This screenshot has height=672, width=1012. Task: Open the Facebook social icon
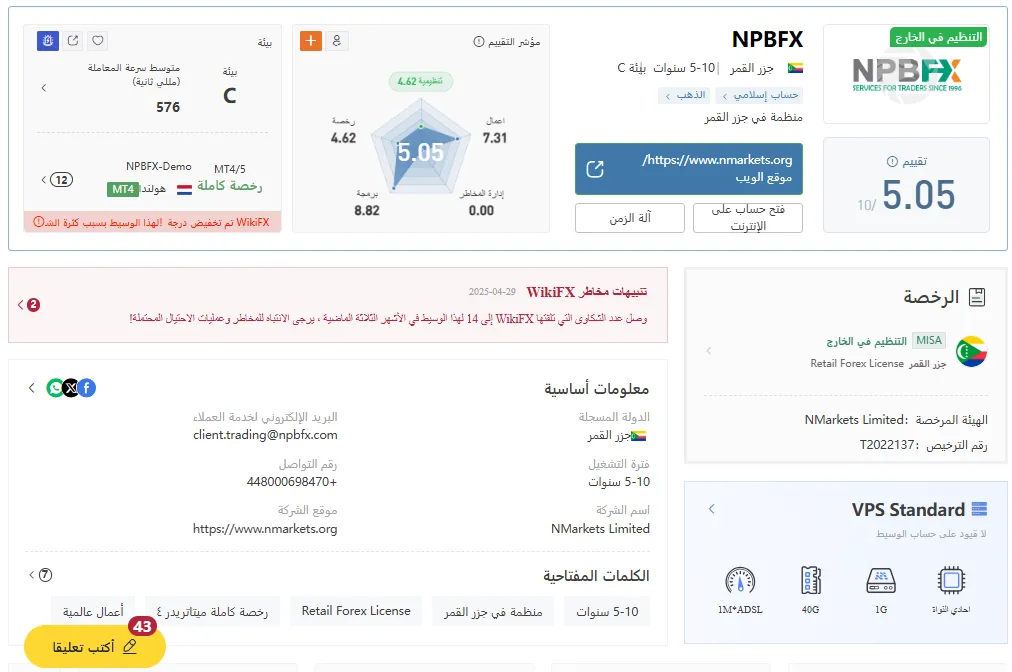(x=87, y=388)
